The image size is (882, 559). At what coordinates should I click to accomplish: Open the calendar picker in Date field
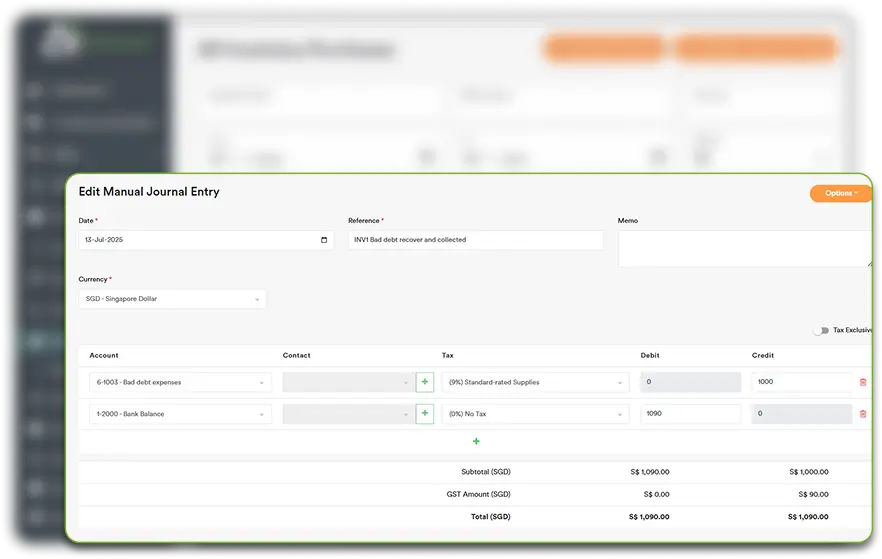tap(323, 240)
